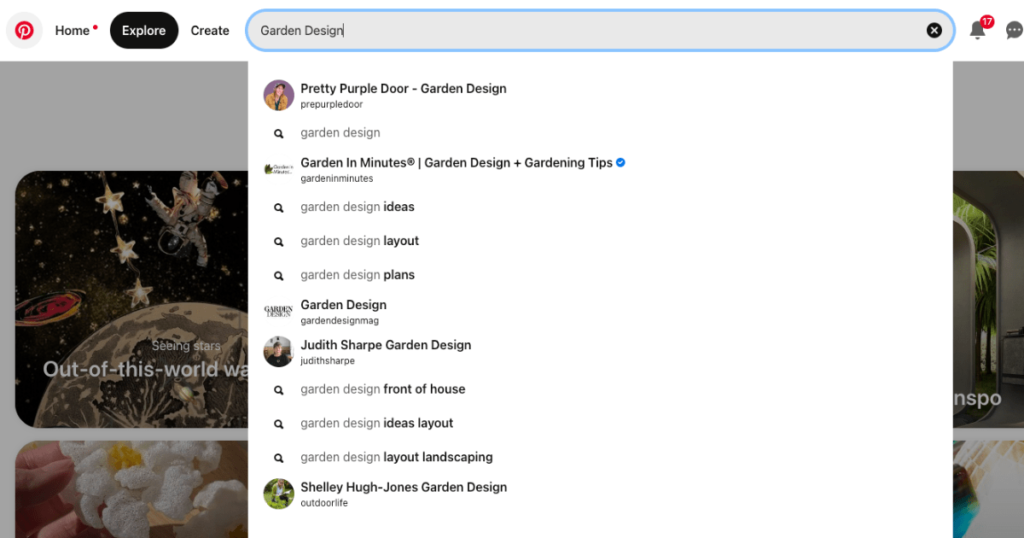Click the Pretty Purple Door profile avatar

(x=279, y=95)
